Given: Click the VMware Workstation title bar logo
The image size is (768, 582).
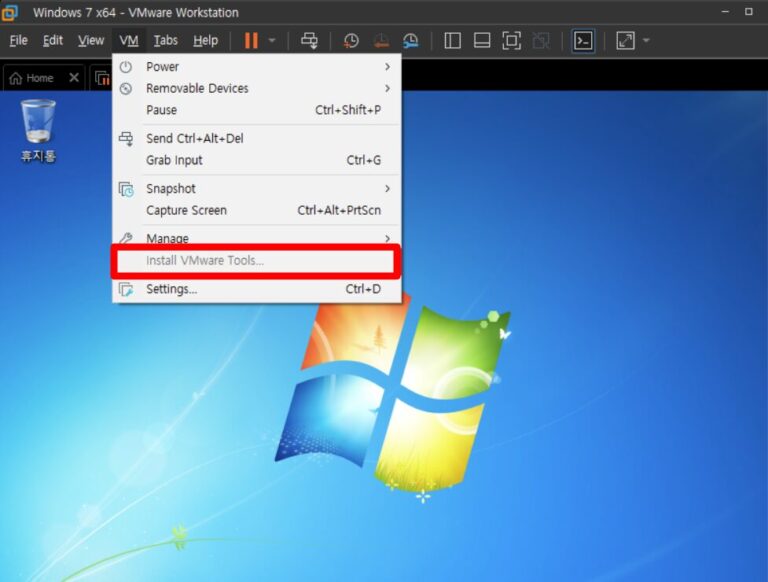Looking at the screenshot, I should (x=10, y=12).
